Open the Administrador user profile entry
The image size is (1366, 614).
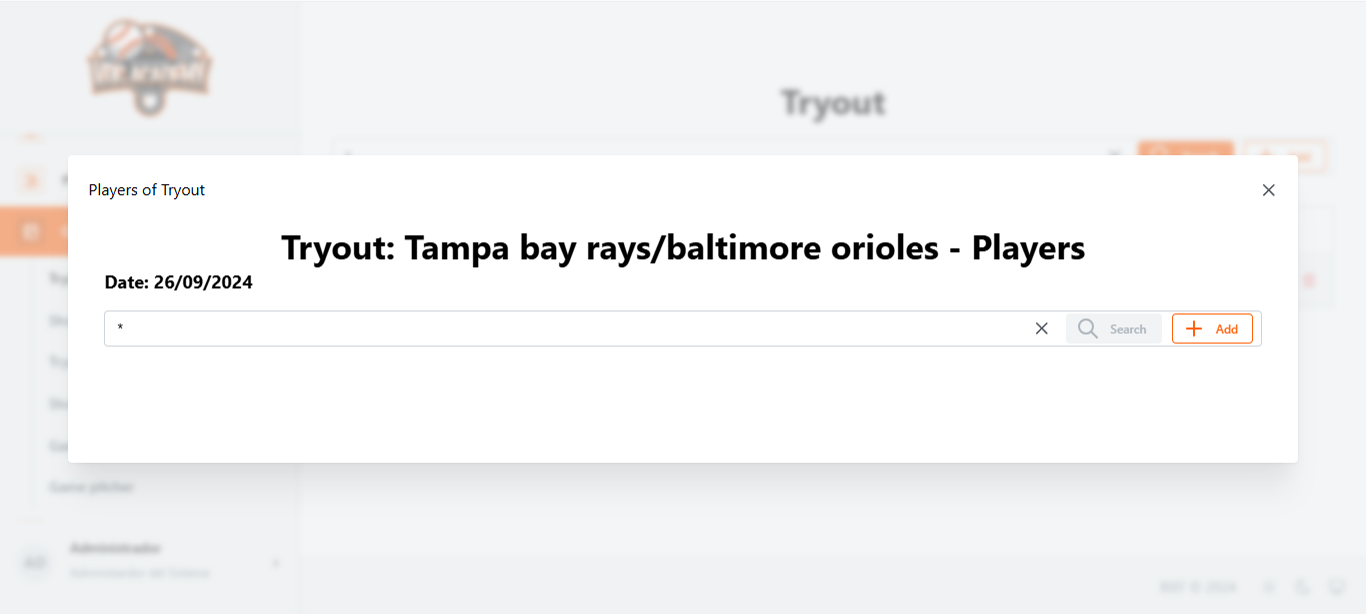point(139,560)
